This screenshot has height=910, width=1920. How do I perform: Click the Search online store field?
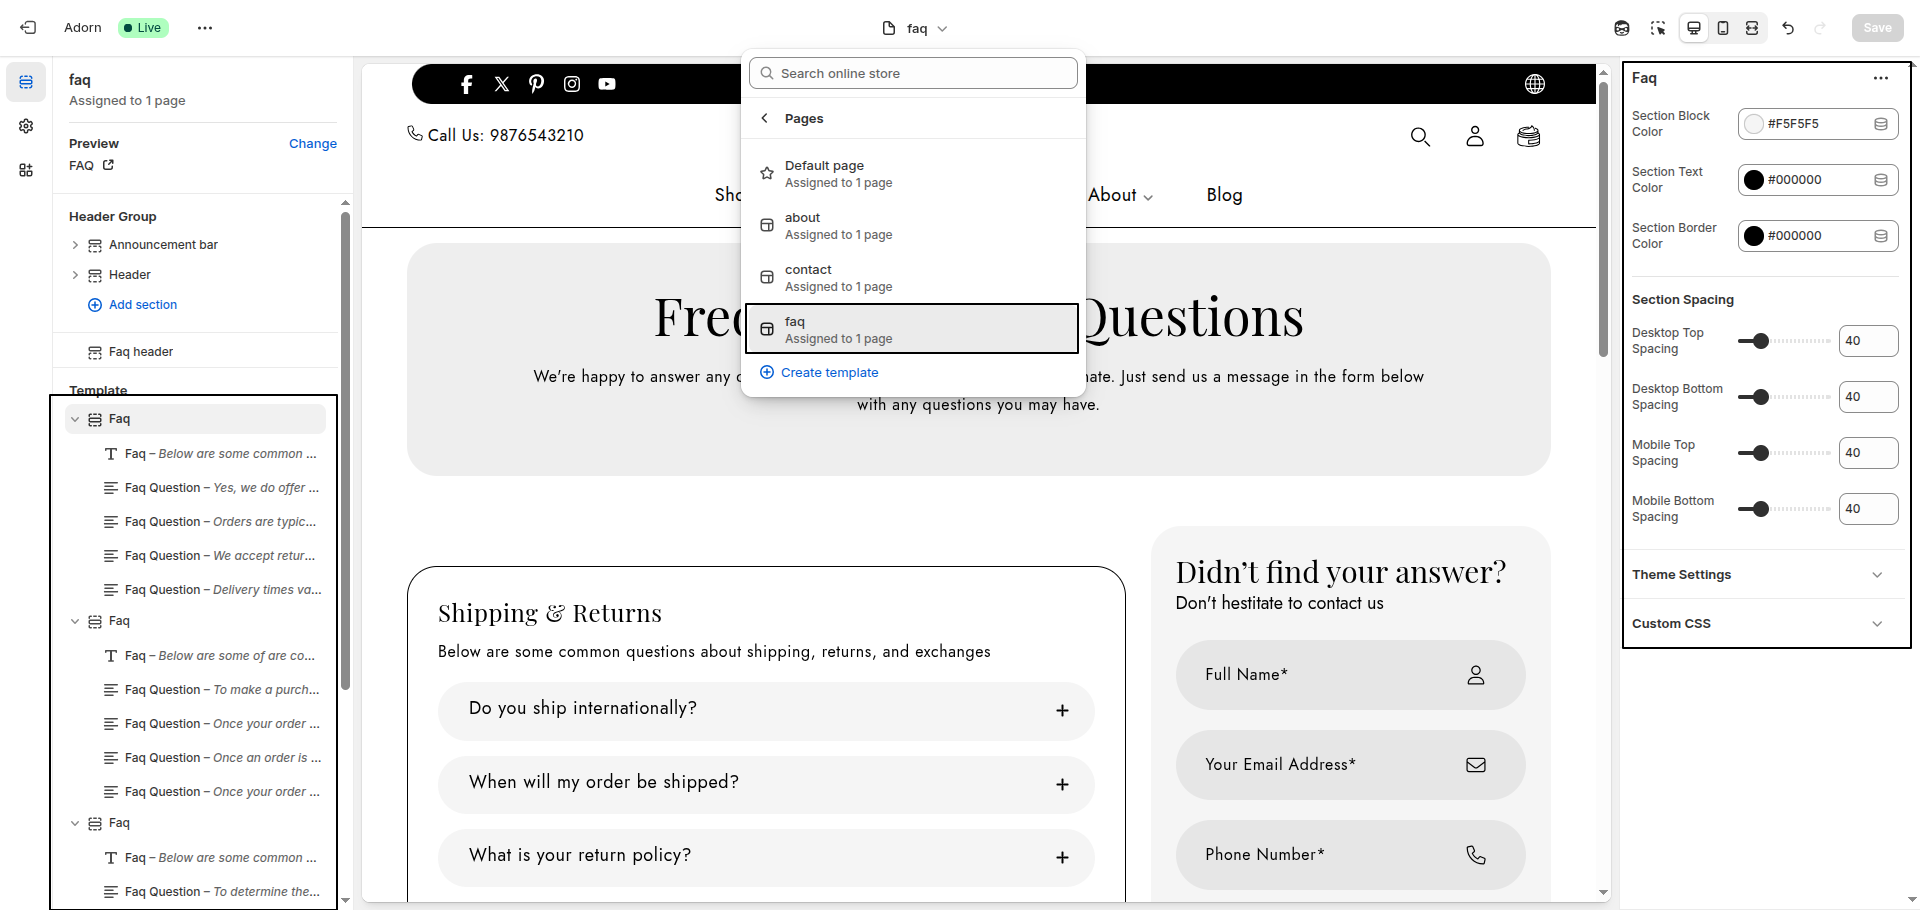tap(913, 73)
